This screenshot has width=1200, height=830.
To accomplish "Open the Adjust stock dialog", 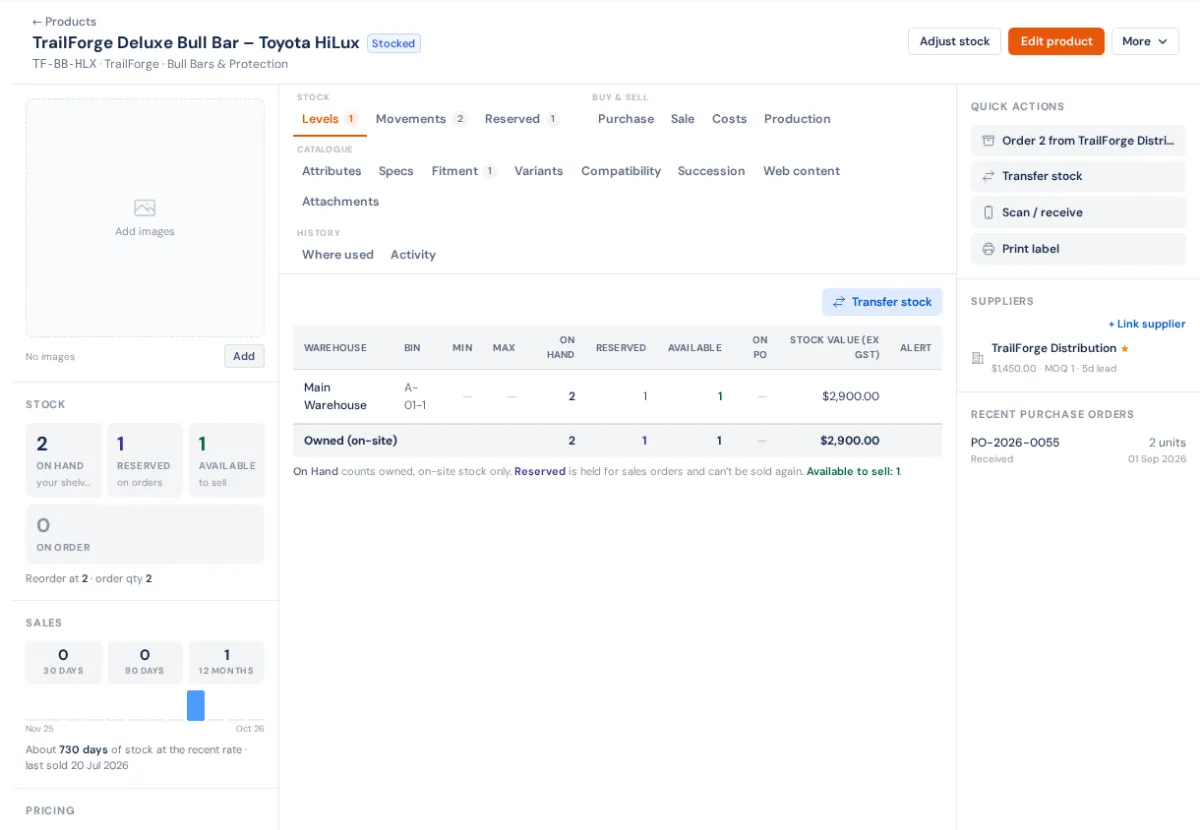I will [x=954, y=41].
